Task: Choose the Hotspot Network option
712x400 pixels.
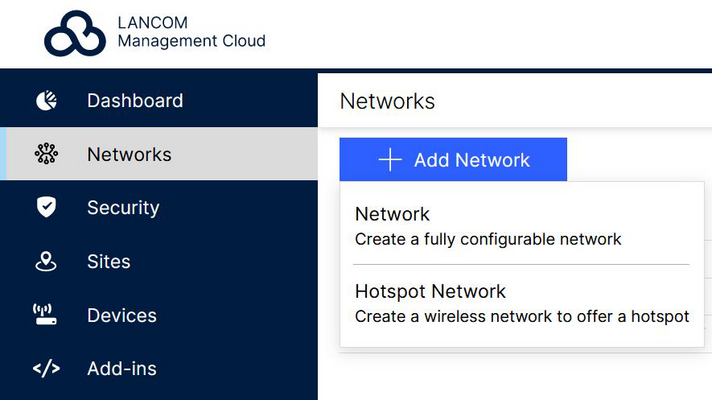Action: tap(430, 292)
